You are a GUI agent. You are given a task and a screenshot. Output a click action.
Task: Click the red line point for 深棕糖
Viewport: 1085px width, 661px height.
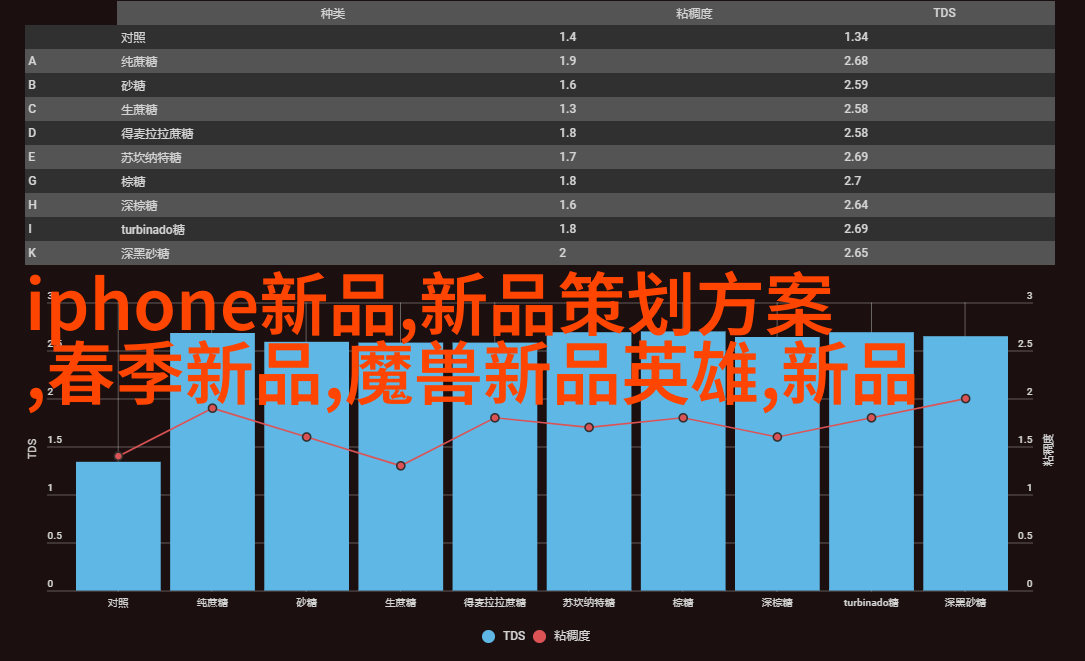point(777,437)
